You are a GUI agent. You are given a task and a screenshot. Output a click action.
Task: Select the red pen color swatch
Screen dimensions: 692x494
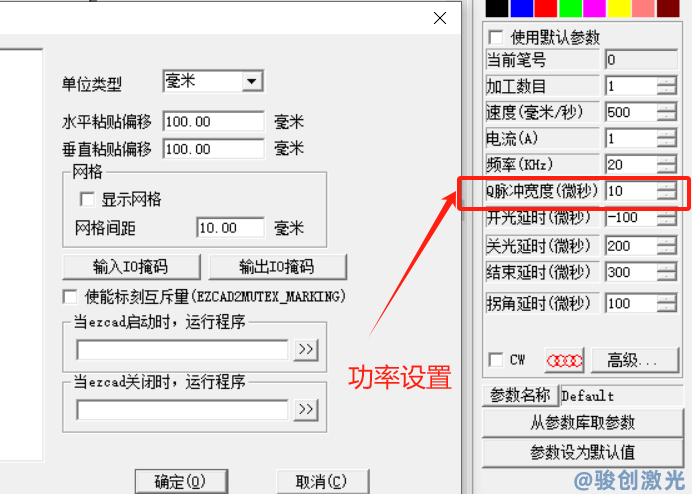pos(545,8)
